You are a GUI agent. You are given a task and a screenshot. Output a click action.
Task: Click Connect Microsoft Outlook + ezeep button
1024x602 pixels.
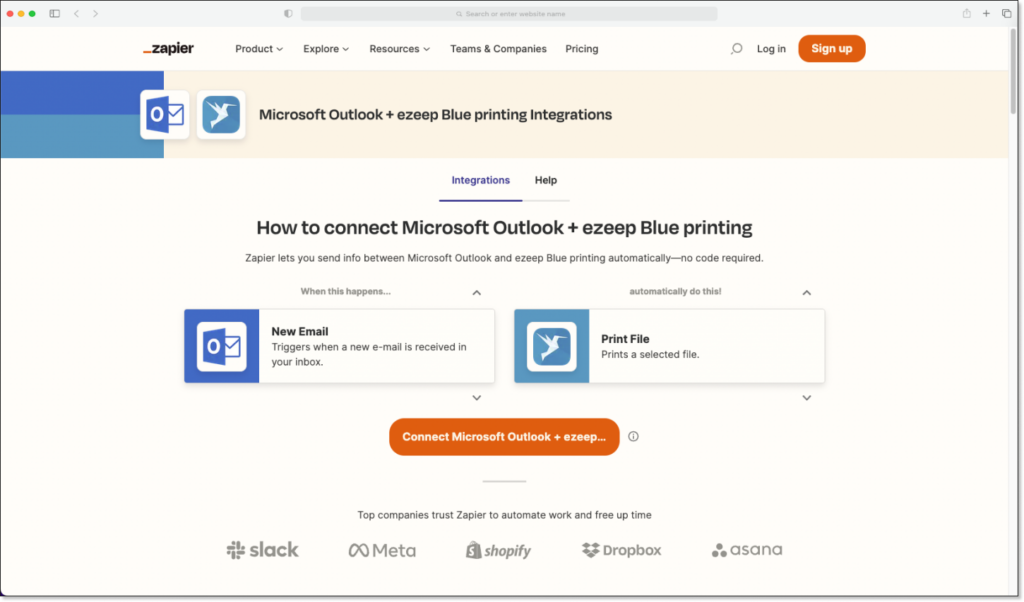tap(504, 437)
